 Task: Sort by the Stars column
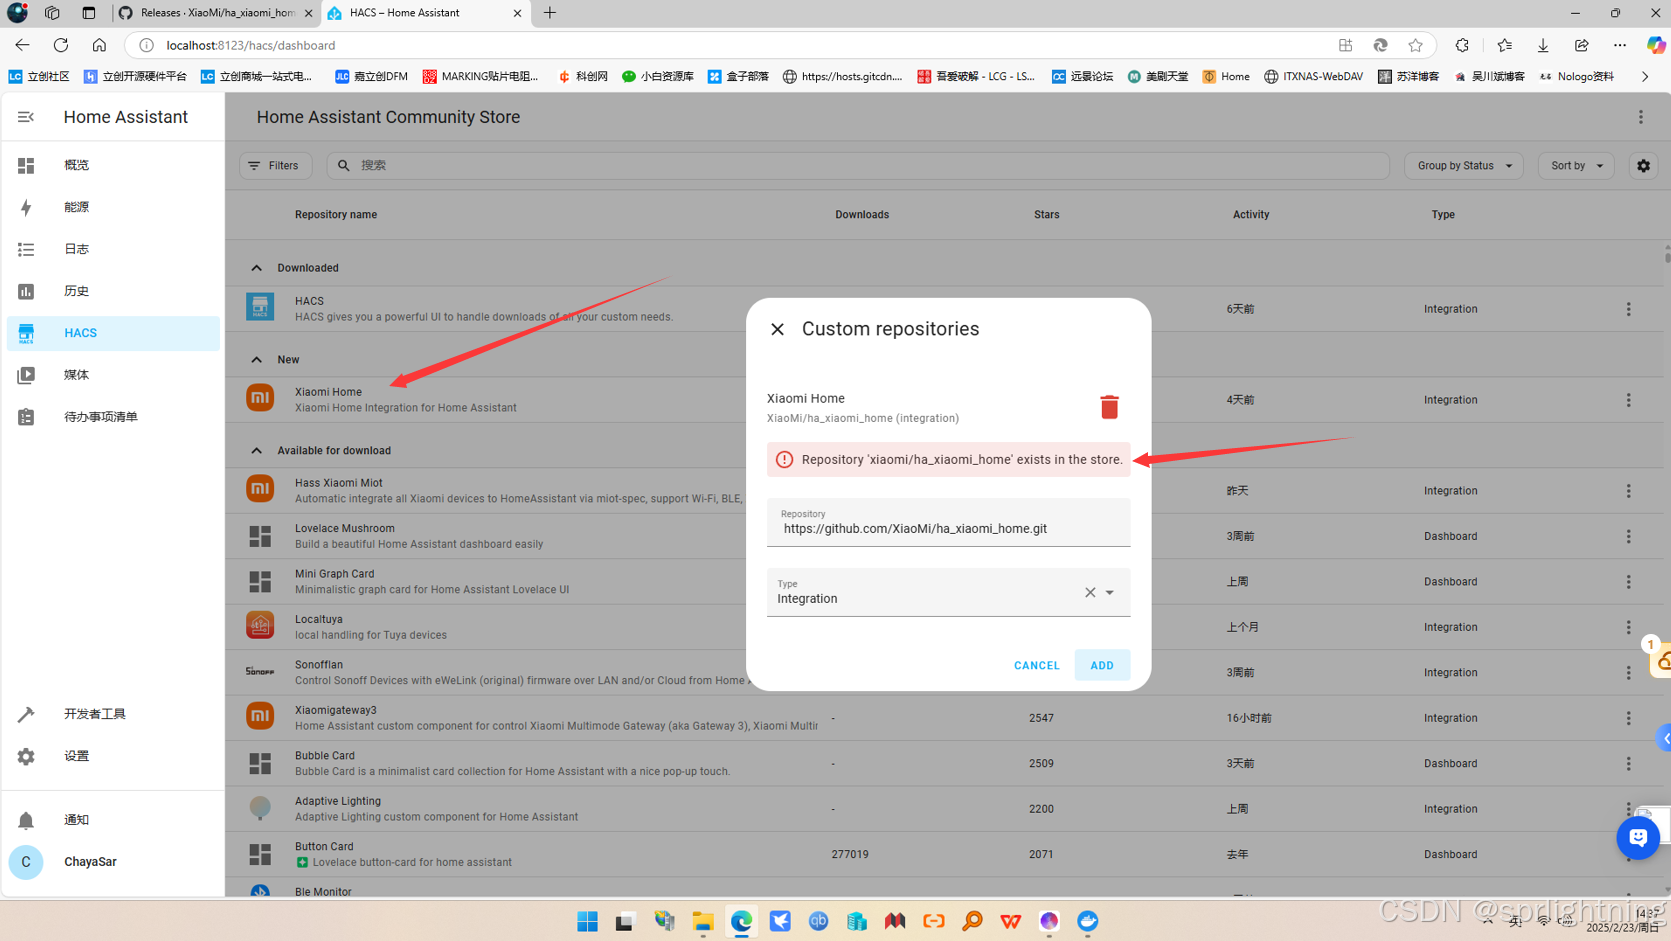(1047, 215)
